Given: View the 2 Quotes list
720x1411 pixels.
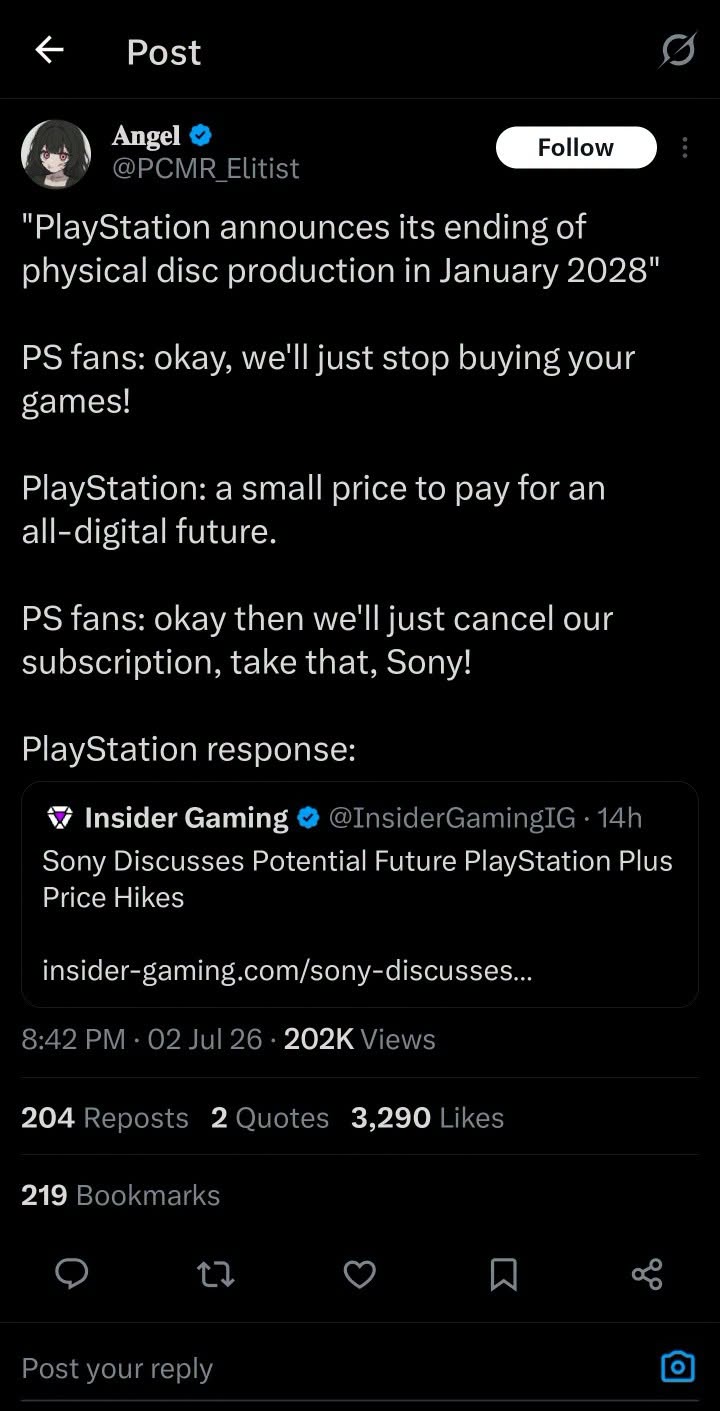Looking at the screenshot, I should tap(270, 1117).
